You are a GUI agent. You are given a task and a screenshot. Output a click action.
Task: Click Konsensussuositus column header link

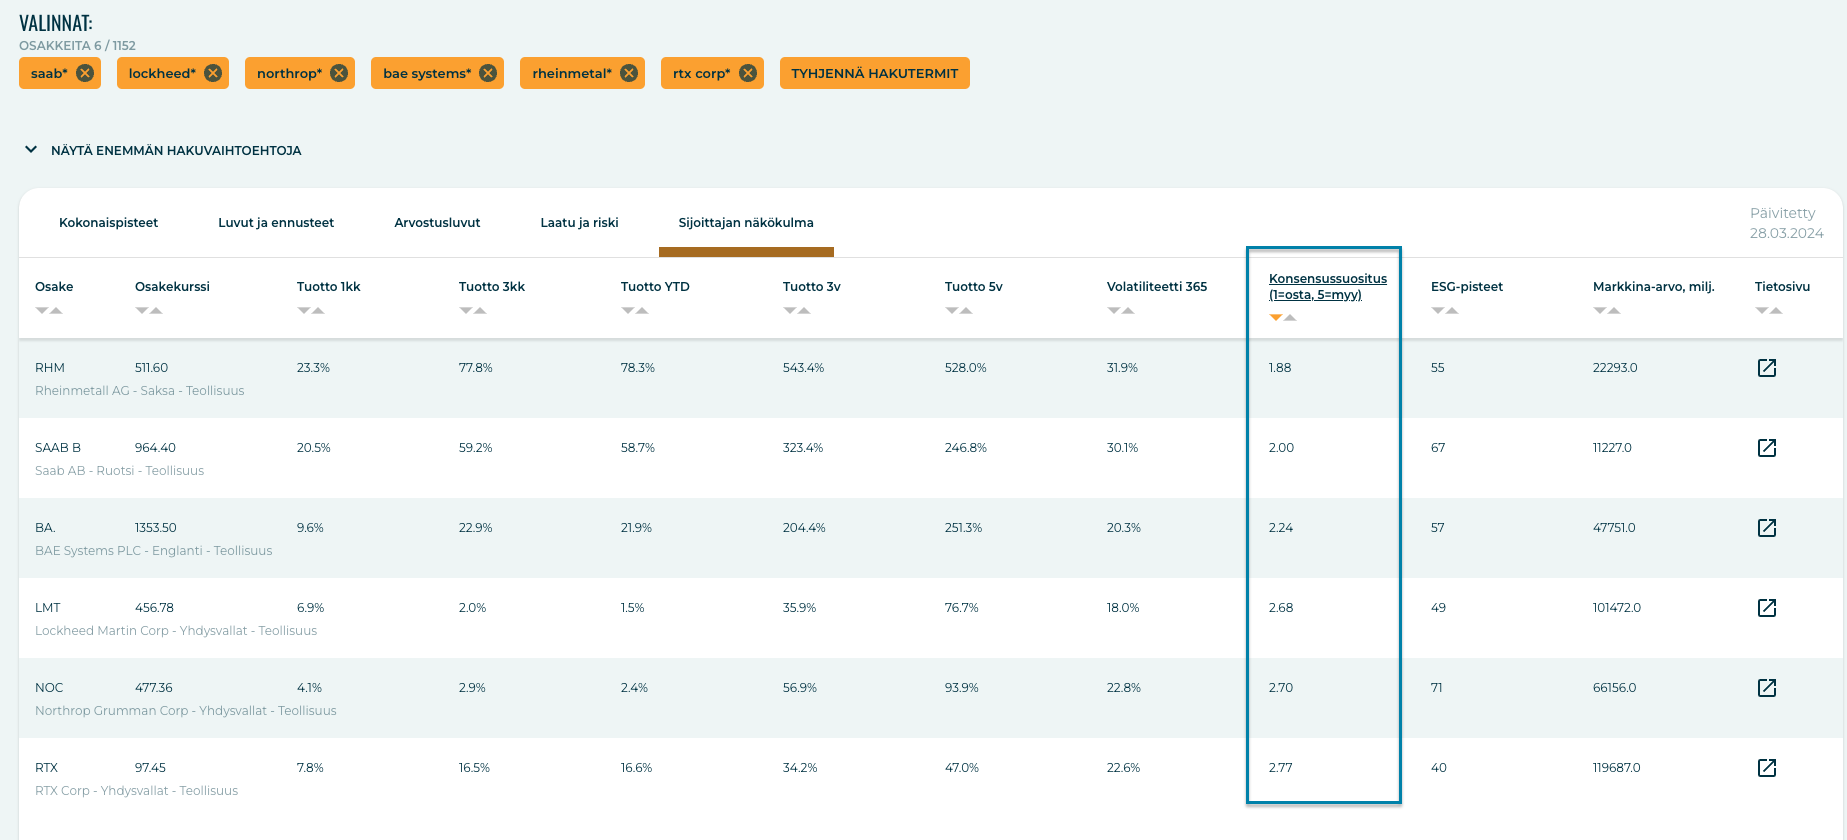tap(1328, 286)
